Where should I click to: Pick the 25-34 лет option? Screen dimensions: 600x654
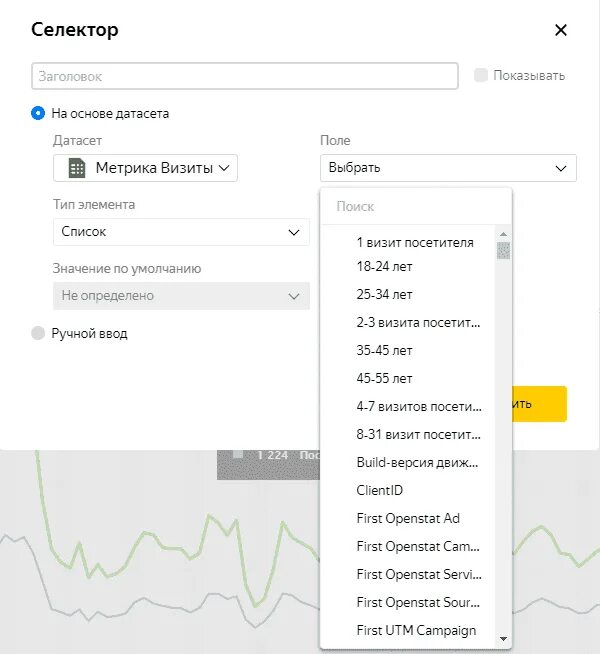[385, 295]
